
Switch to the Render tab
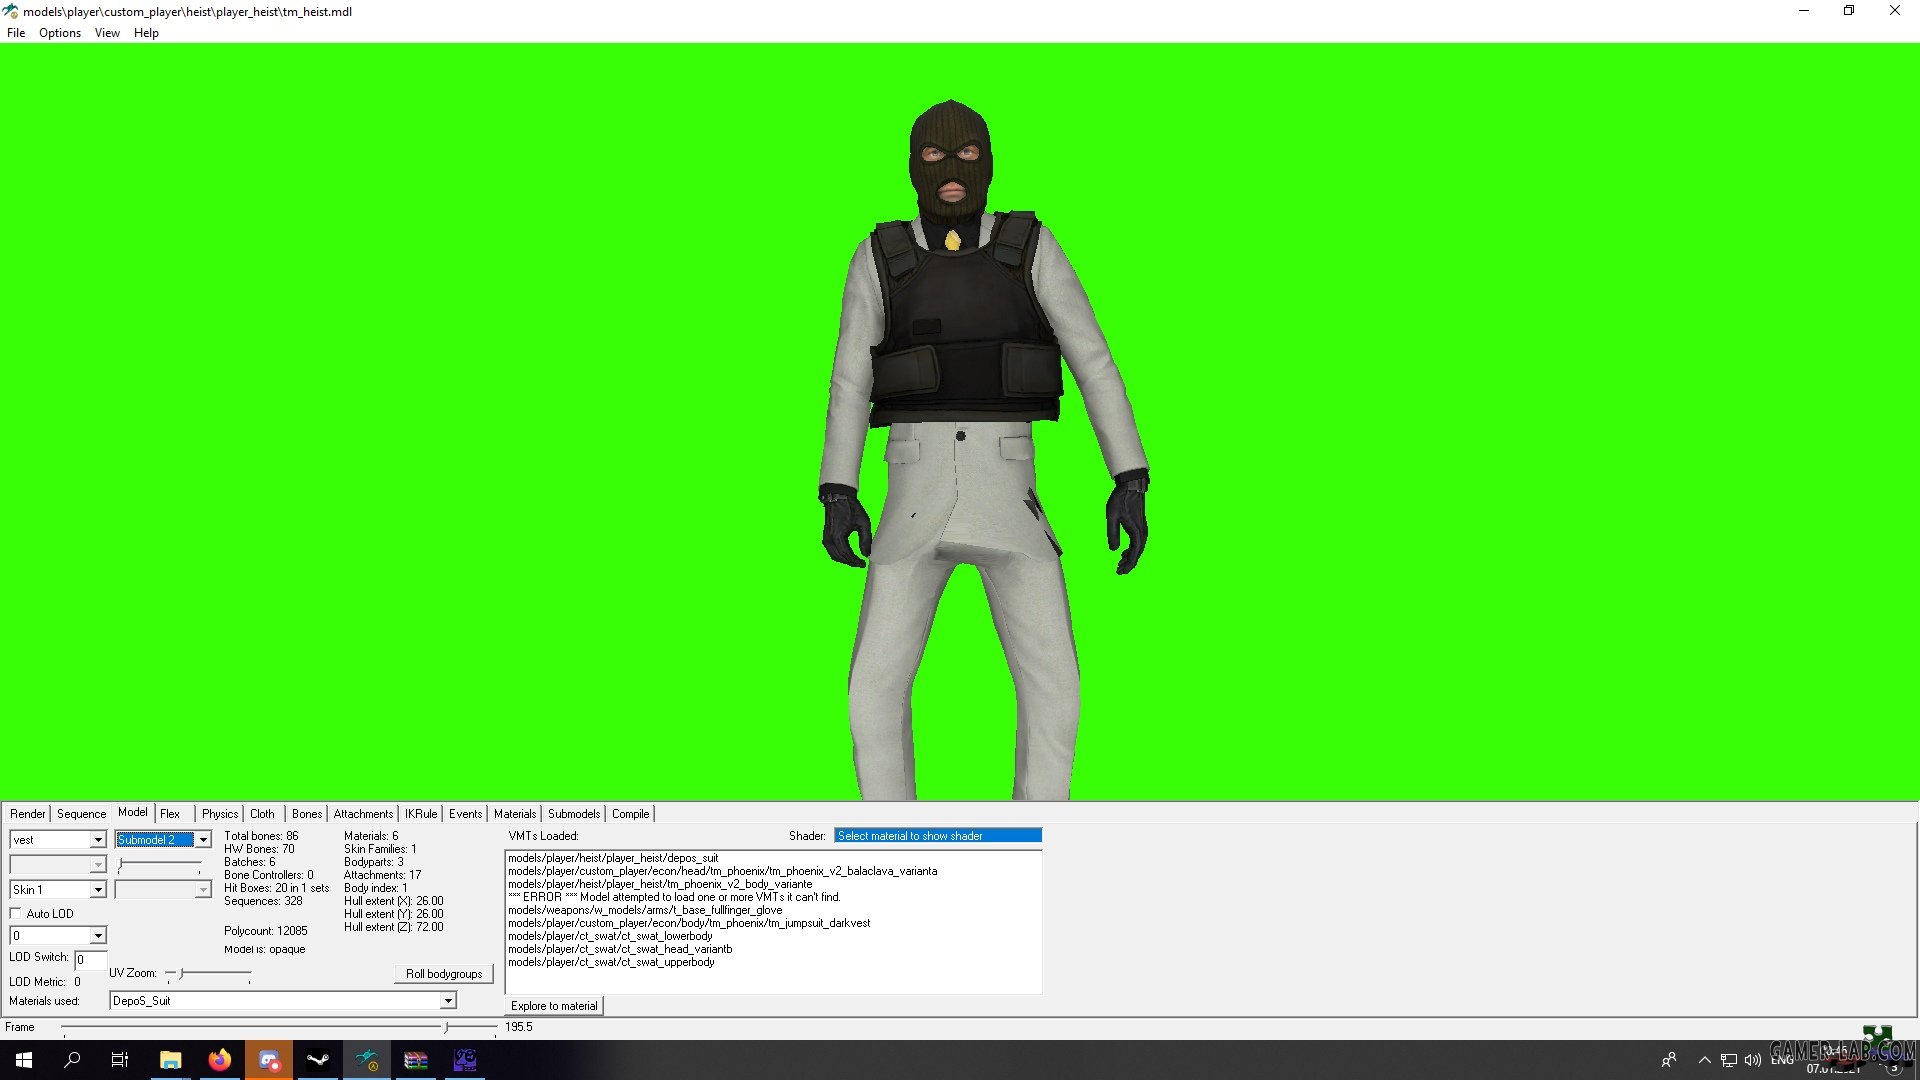point(28,814)
